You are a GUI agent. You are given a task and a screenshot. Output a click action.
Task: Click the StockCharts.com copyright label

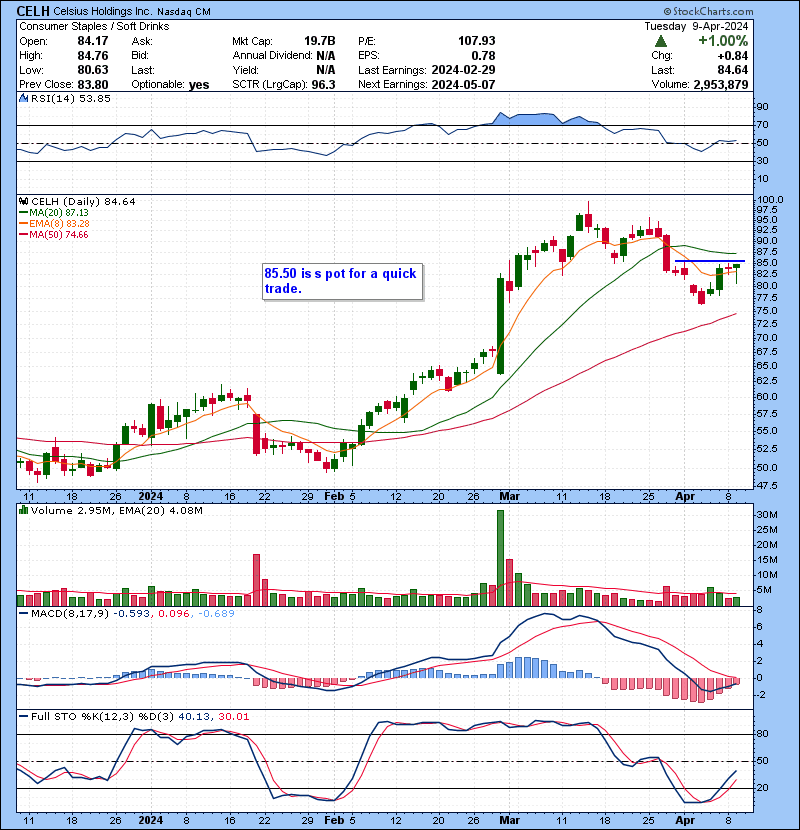[x=708, y=11]
